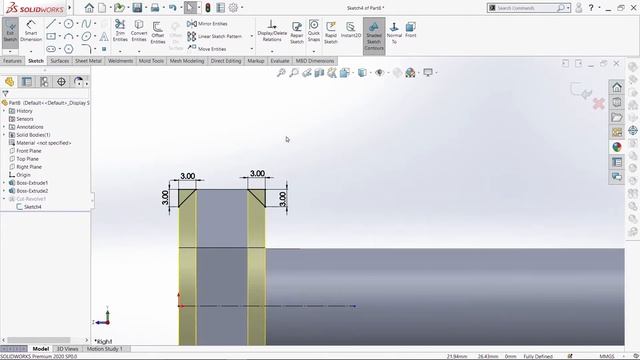Click Linear Sketch Pattern
This screenshot has width=640, height=360.
point(215,36)
